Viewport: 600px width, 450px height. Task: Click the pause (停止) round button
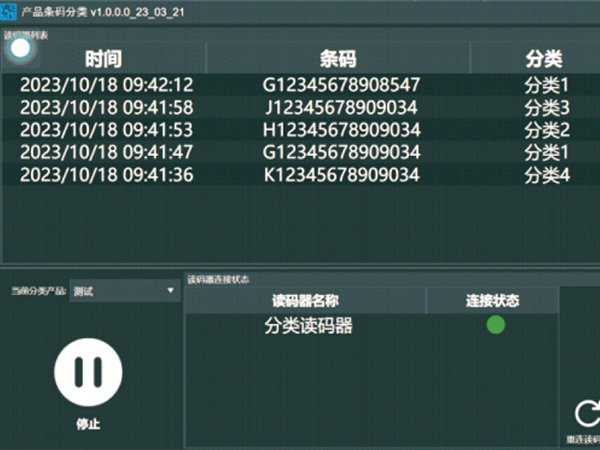click(88, 370)
